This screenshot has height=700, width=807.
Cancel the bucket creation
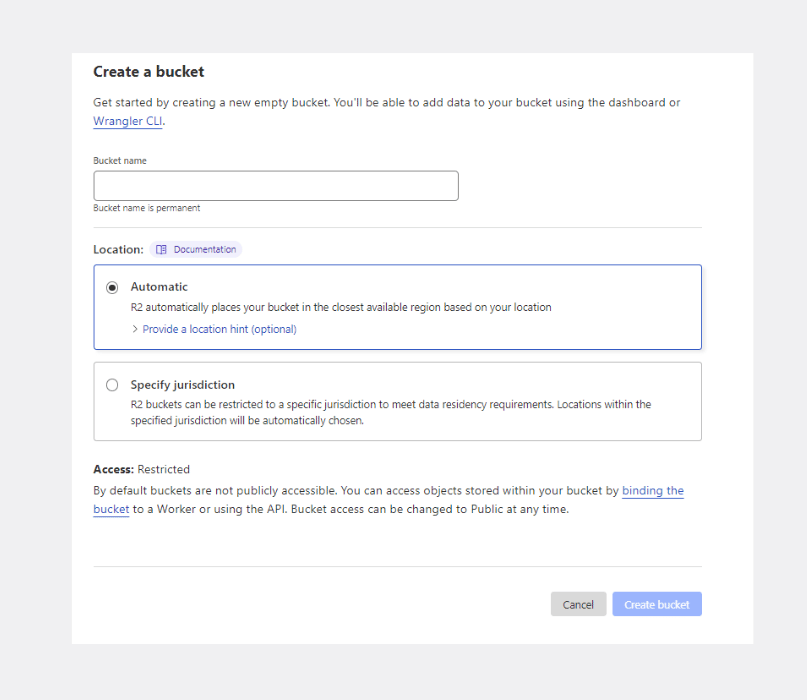(x=578, y=604)
